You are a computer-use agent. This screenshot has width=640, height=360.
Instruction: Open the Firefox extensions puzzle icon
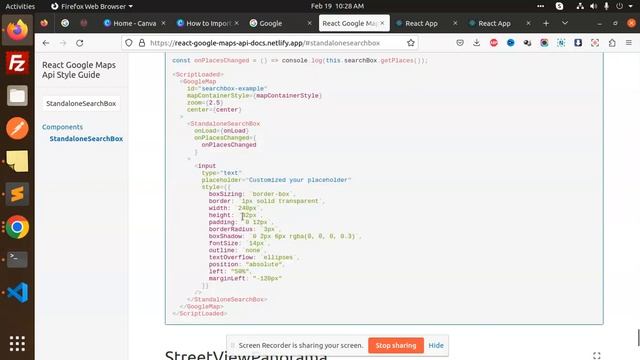[612, 43]
